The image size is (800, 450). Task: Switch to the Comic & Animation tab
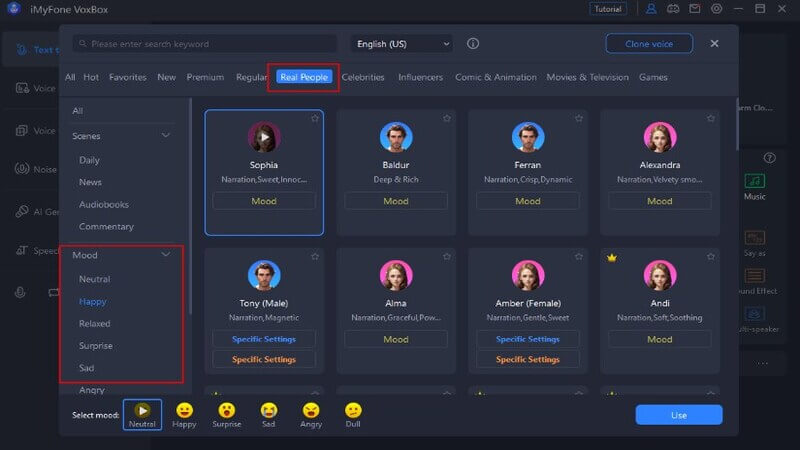[496, 77]
